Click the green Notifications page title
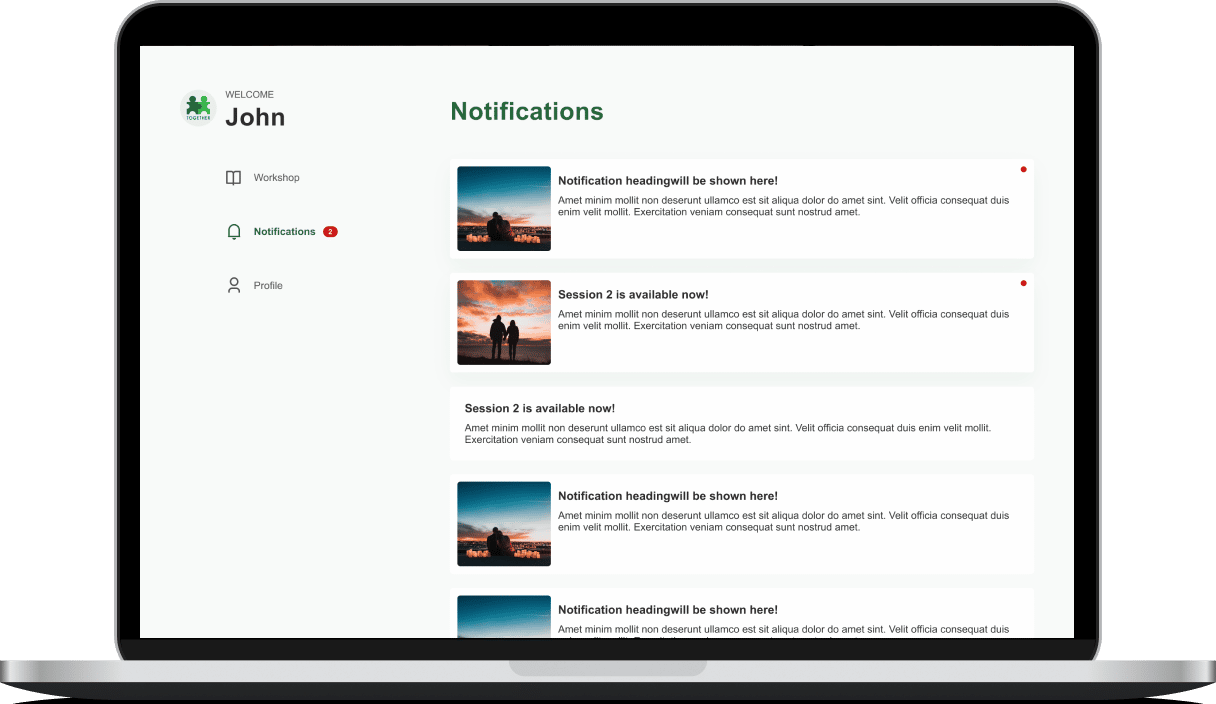This screenshot has height=704, width=1216. click(x=527, y=111)
